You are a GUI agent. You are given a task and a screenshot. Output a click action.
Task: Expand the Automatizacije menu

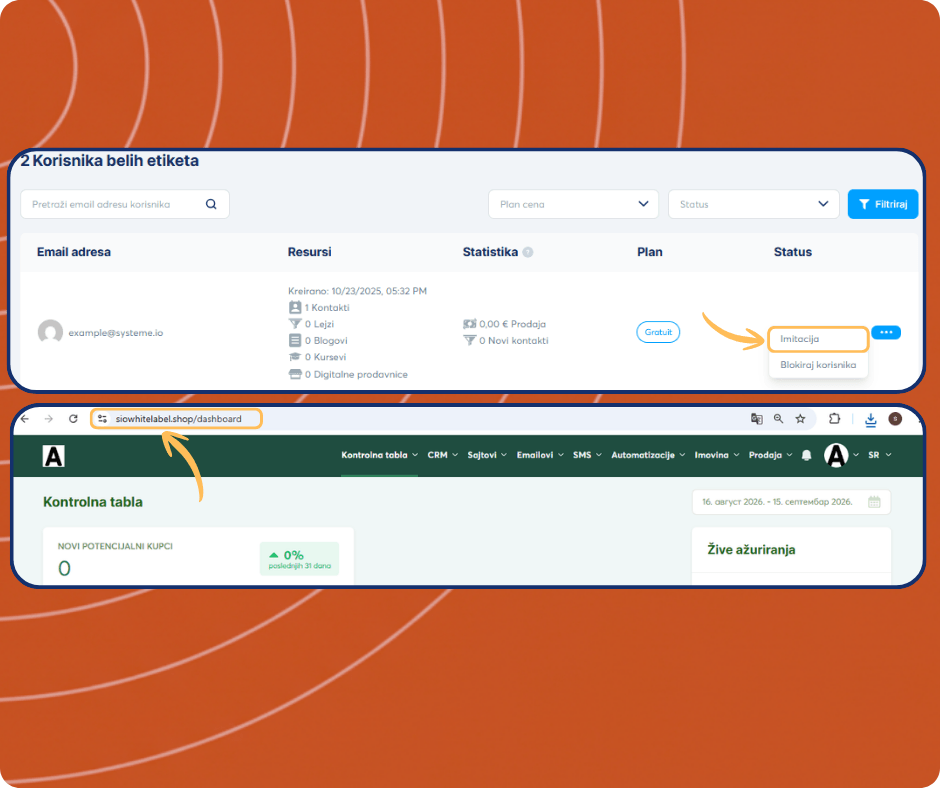coord(648,455)
